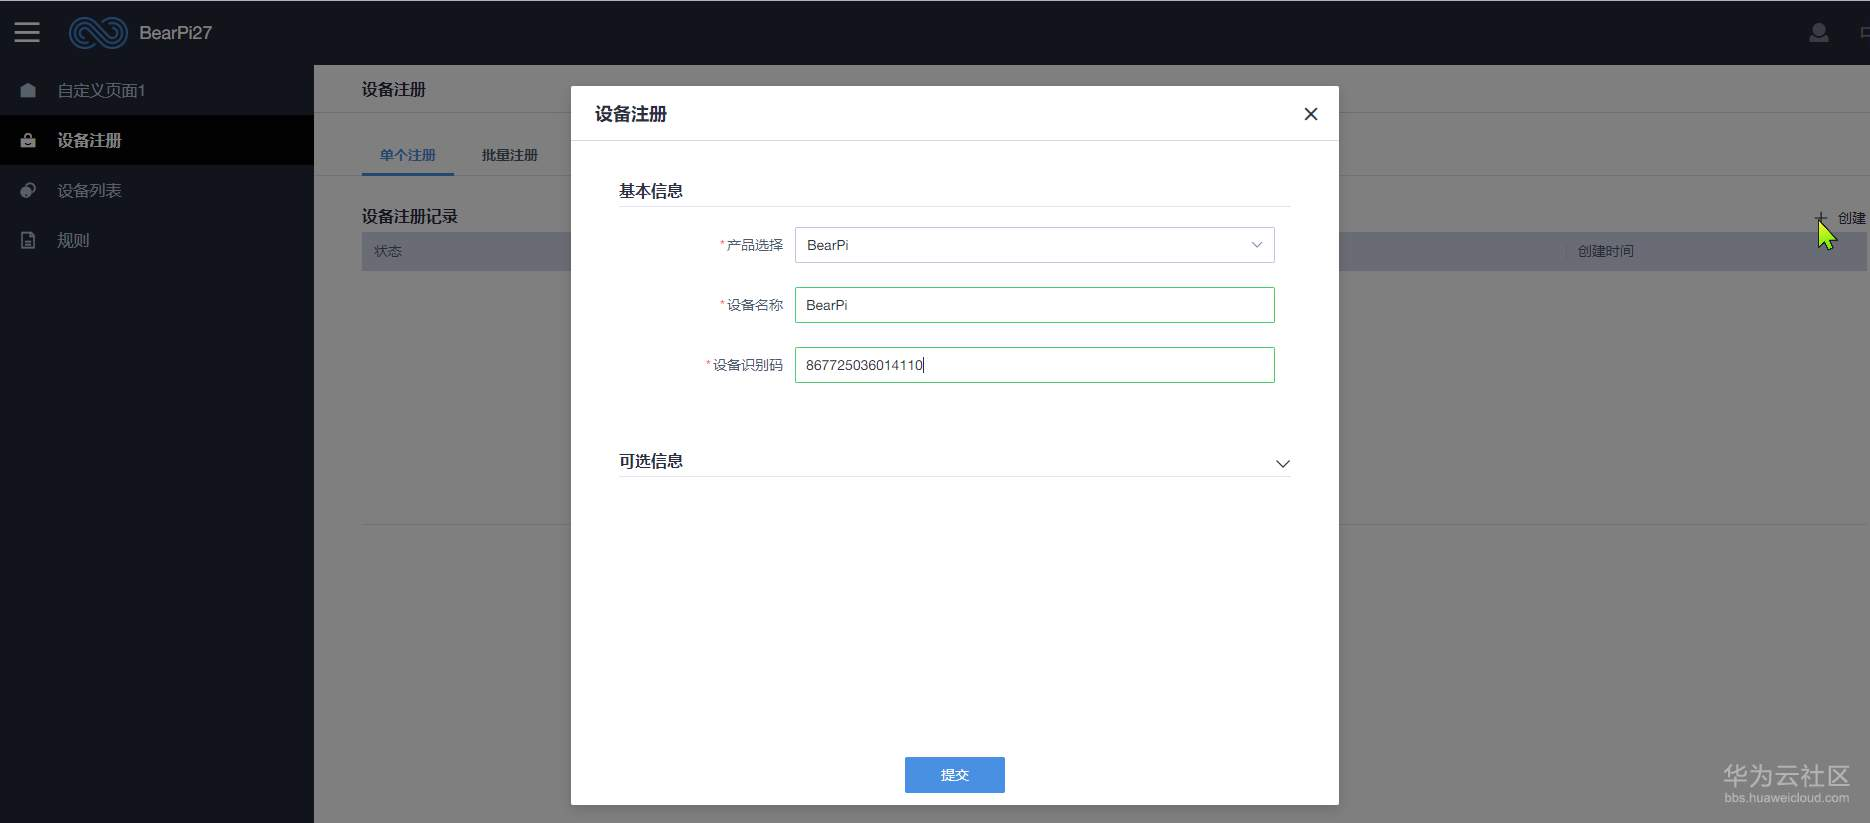The height and width of the screenshot is (823, 1870).
Task: Open 规则 in the sidebar
Action: point(73,240)
